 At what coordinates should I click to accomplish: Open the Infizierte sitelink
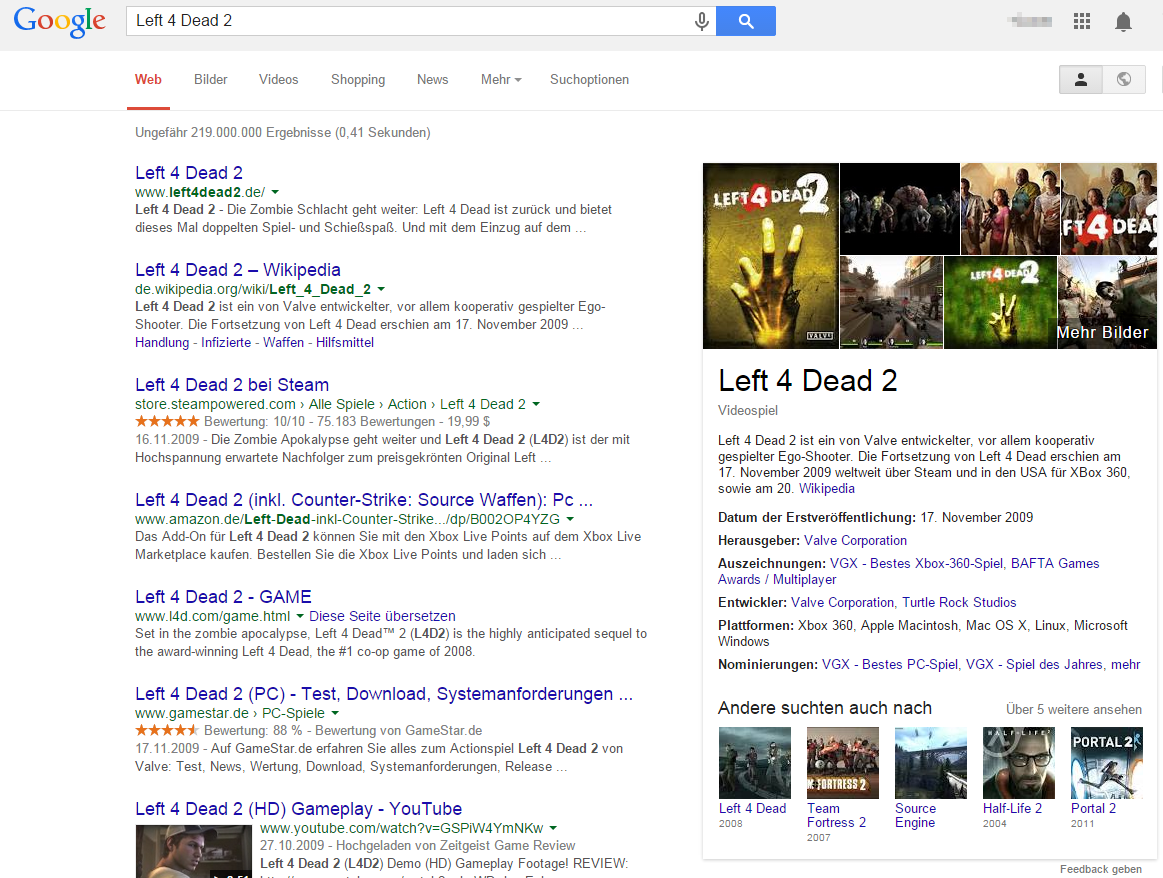(226, 343)
